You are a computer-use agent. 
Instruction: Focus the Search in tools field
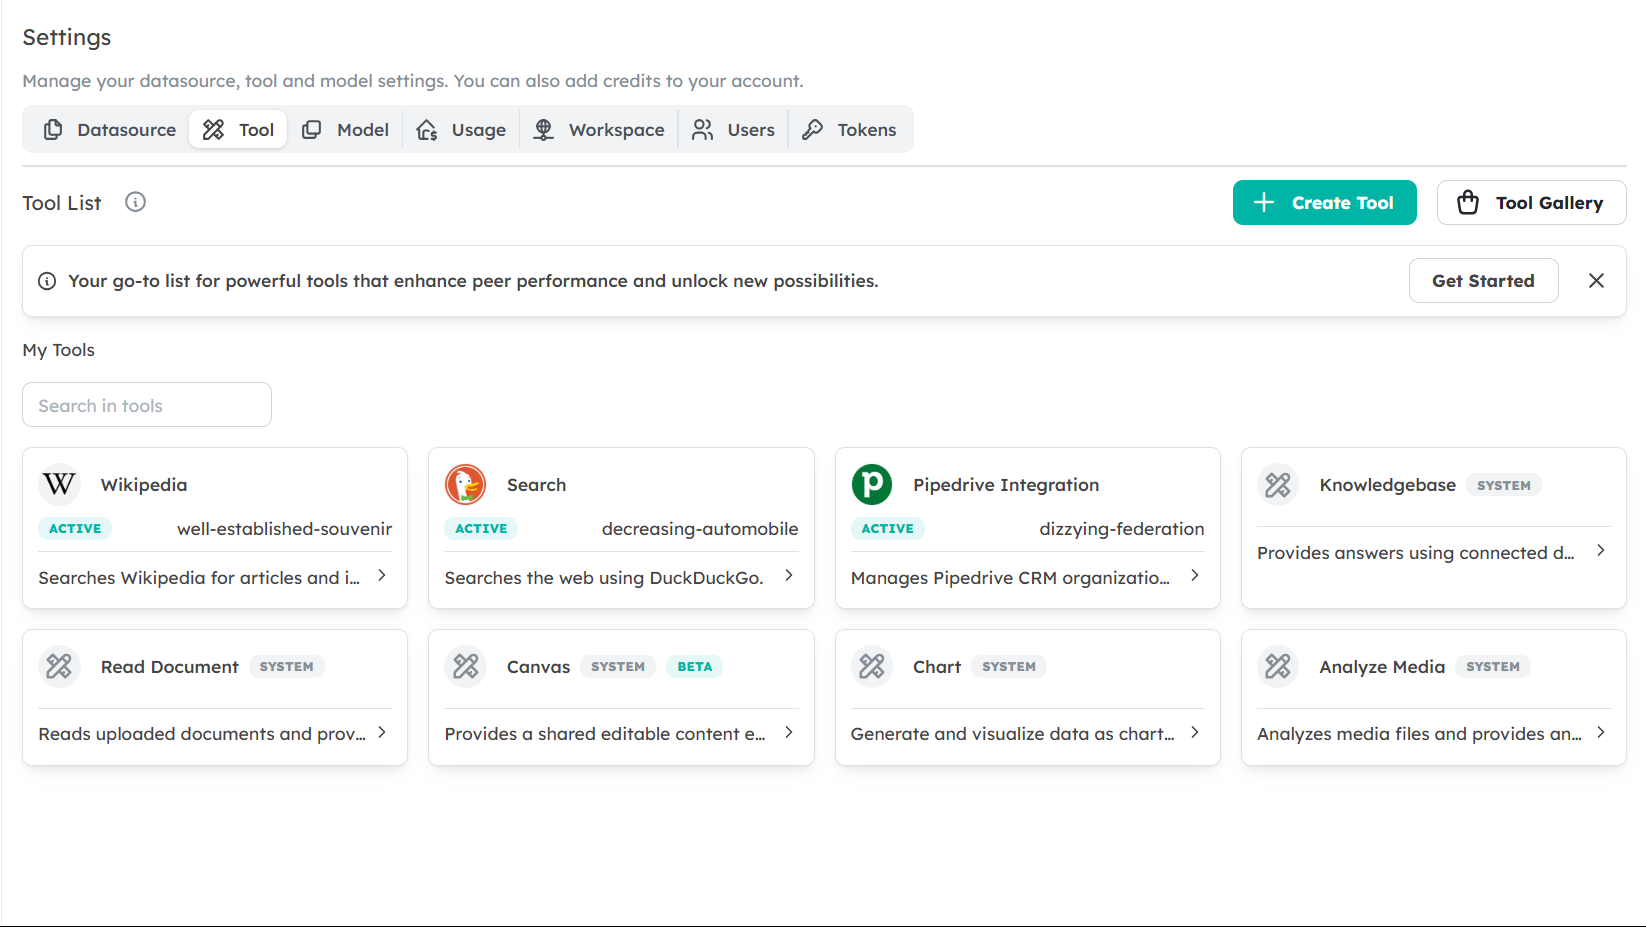coord(147,405)
